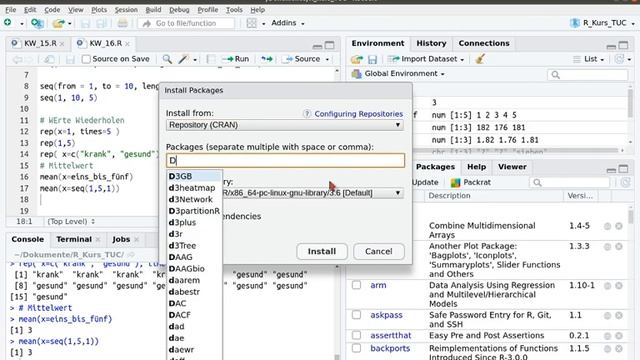Image resolution: width=640 pixels, height=360 pixels.
Task: Click the Cancel button in dialog
Action: coord(378,251)
